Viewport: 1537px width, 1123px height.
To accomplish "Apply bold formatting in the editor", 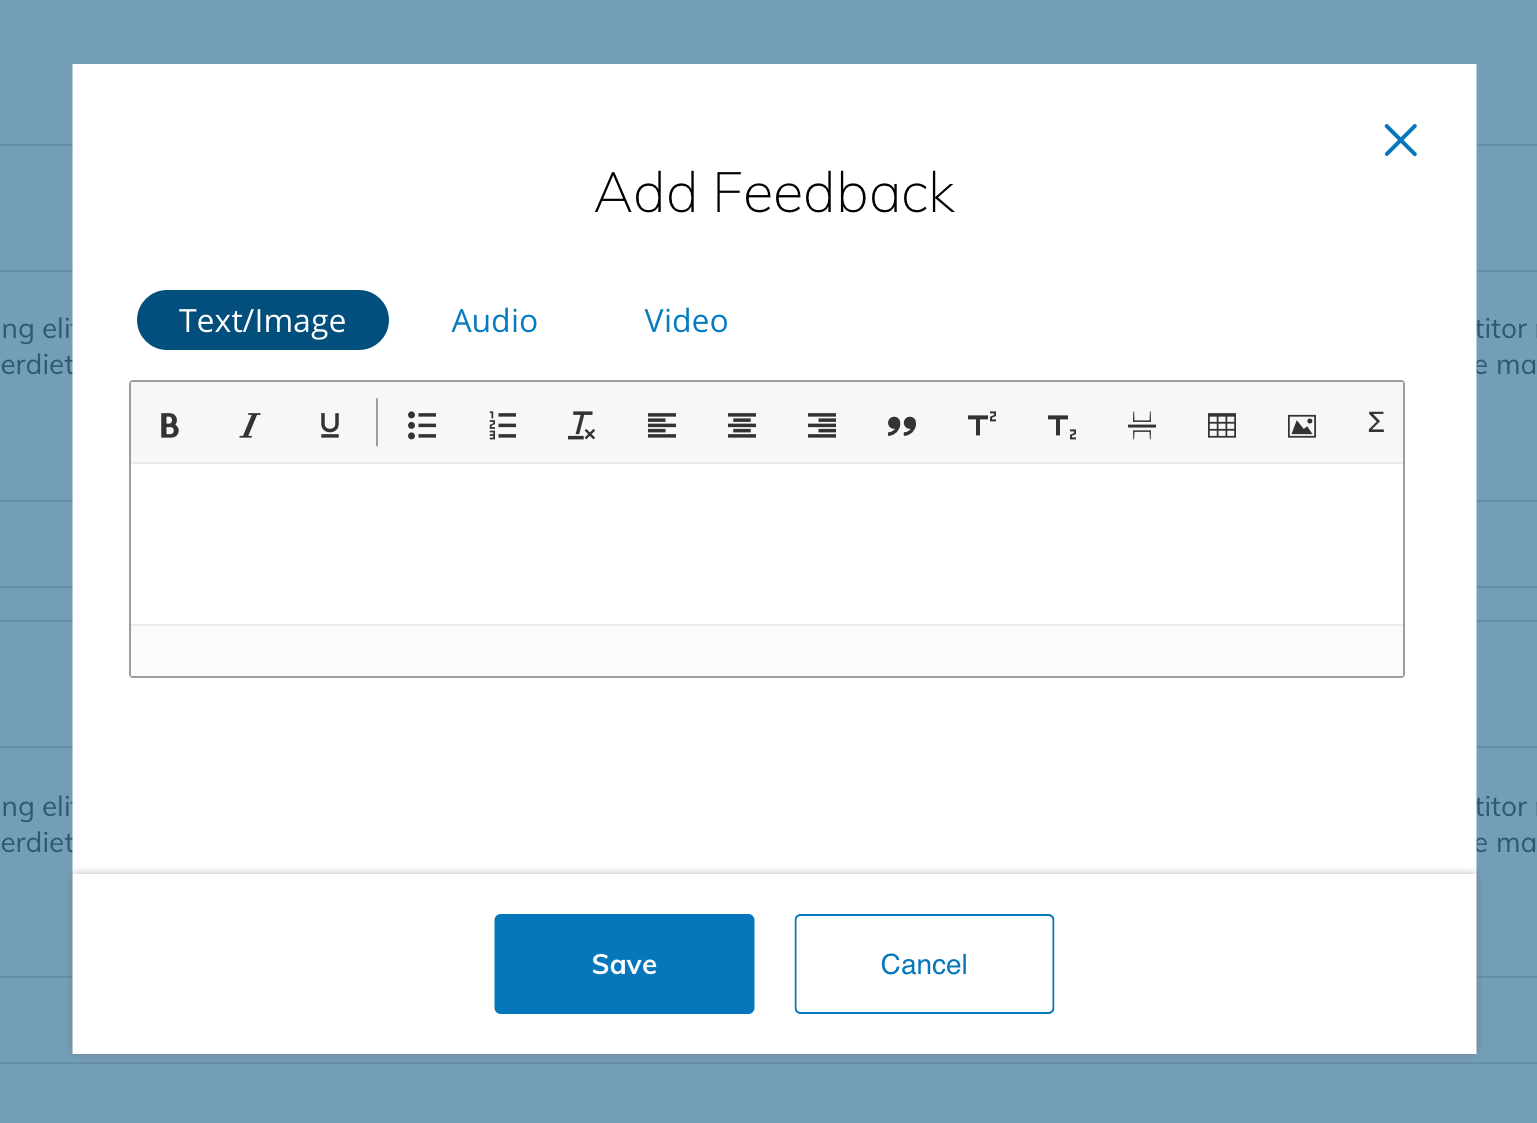I will pos(169,424).
